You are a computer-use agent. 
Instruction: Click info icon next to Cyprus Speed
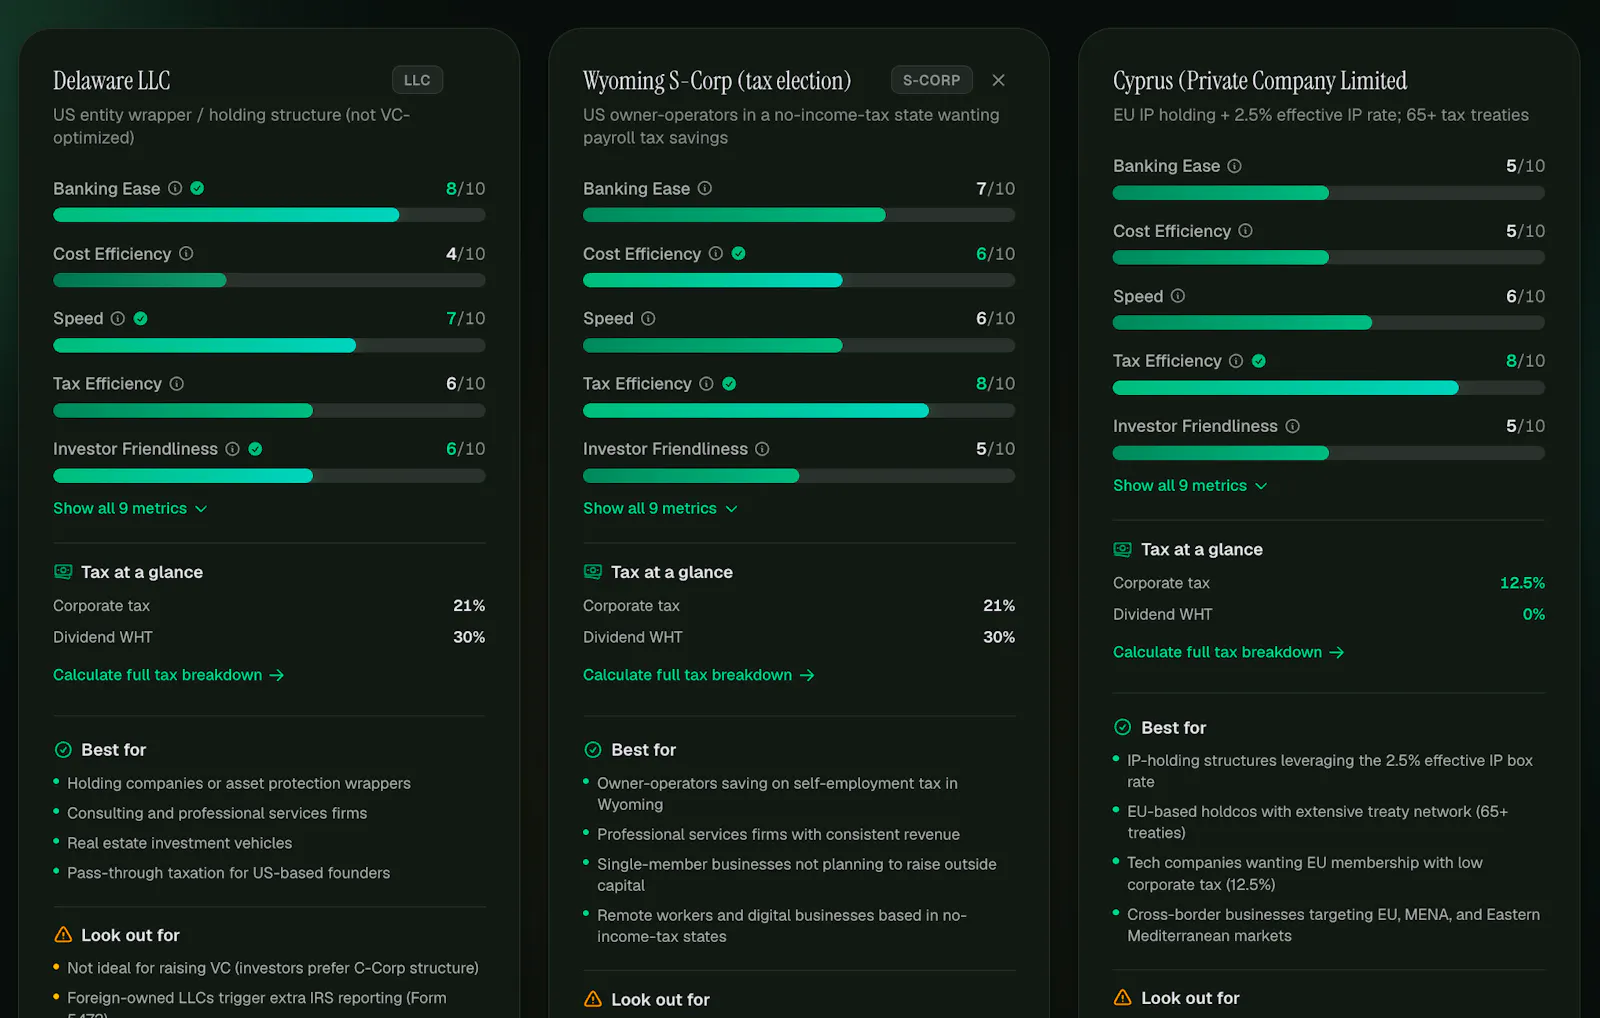[x=1178, y=296]
